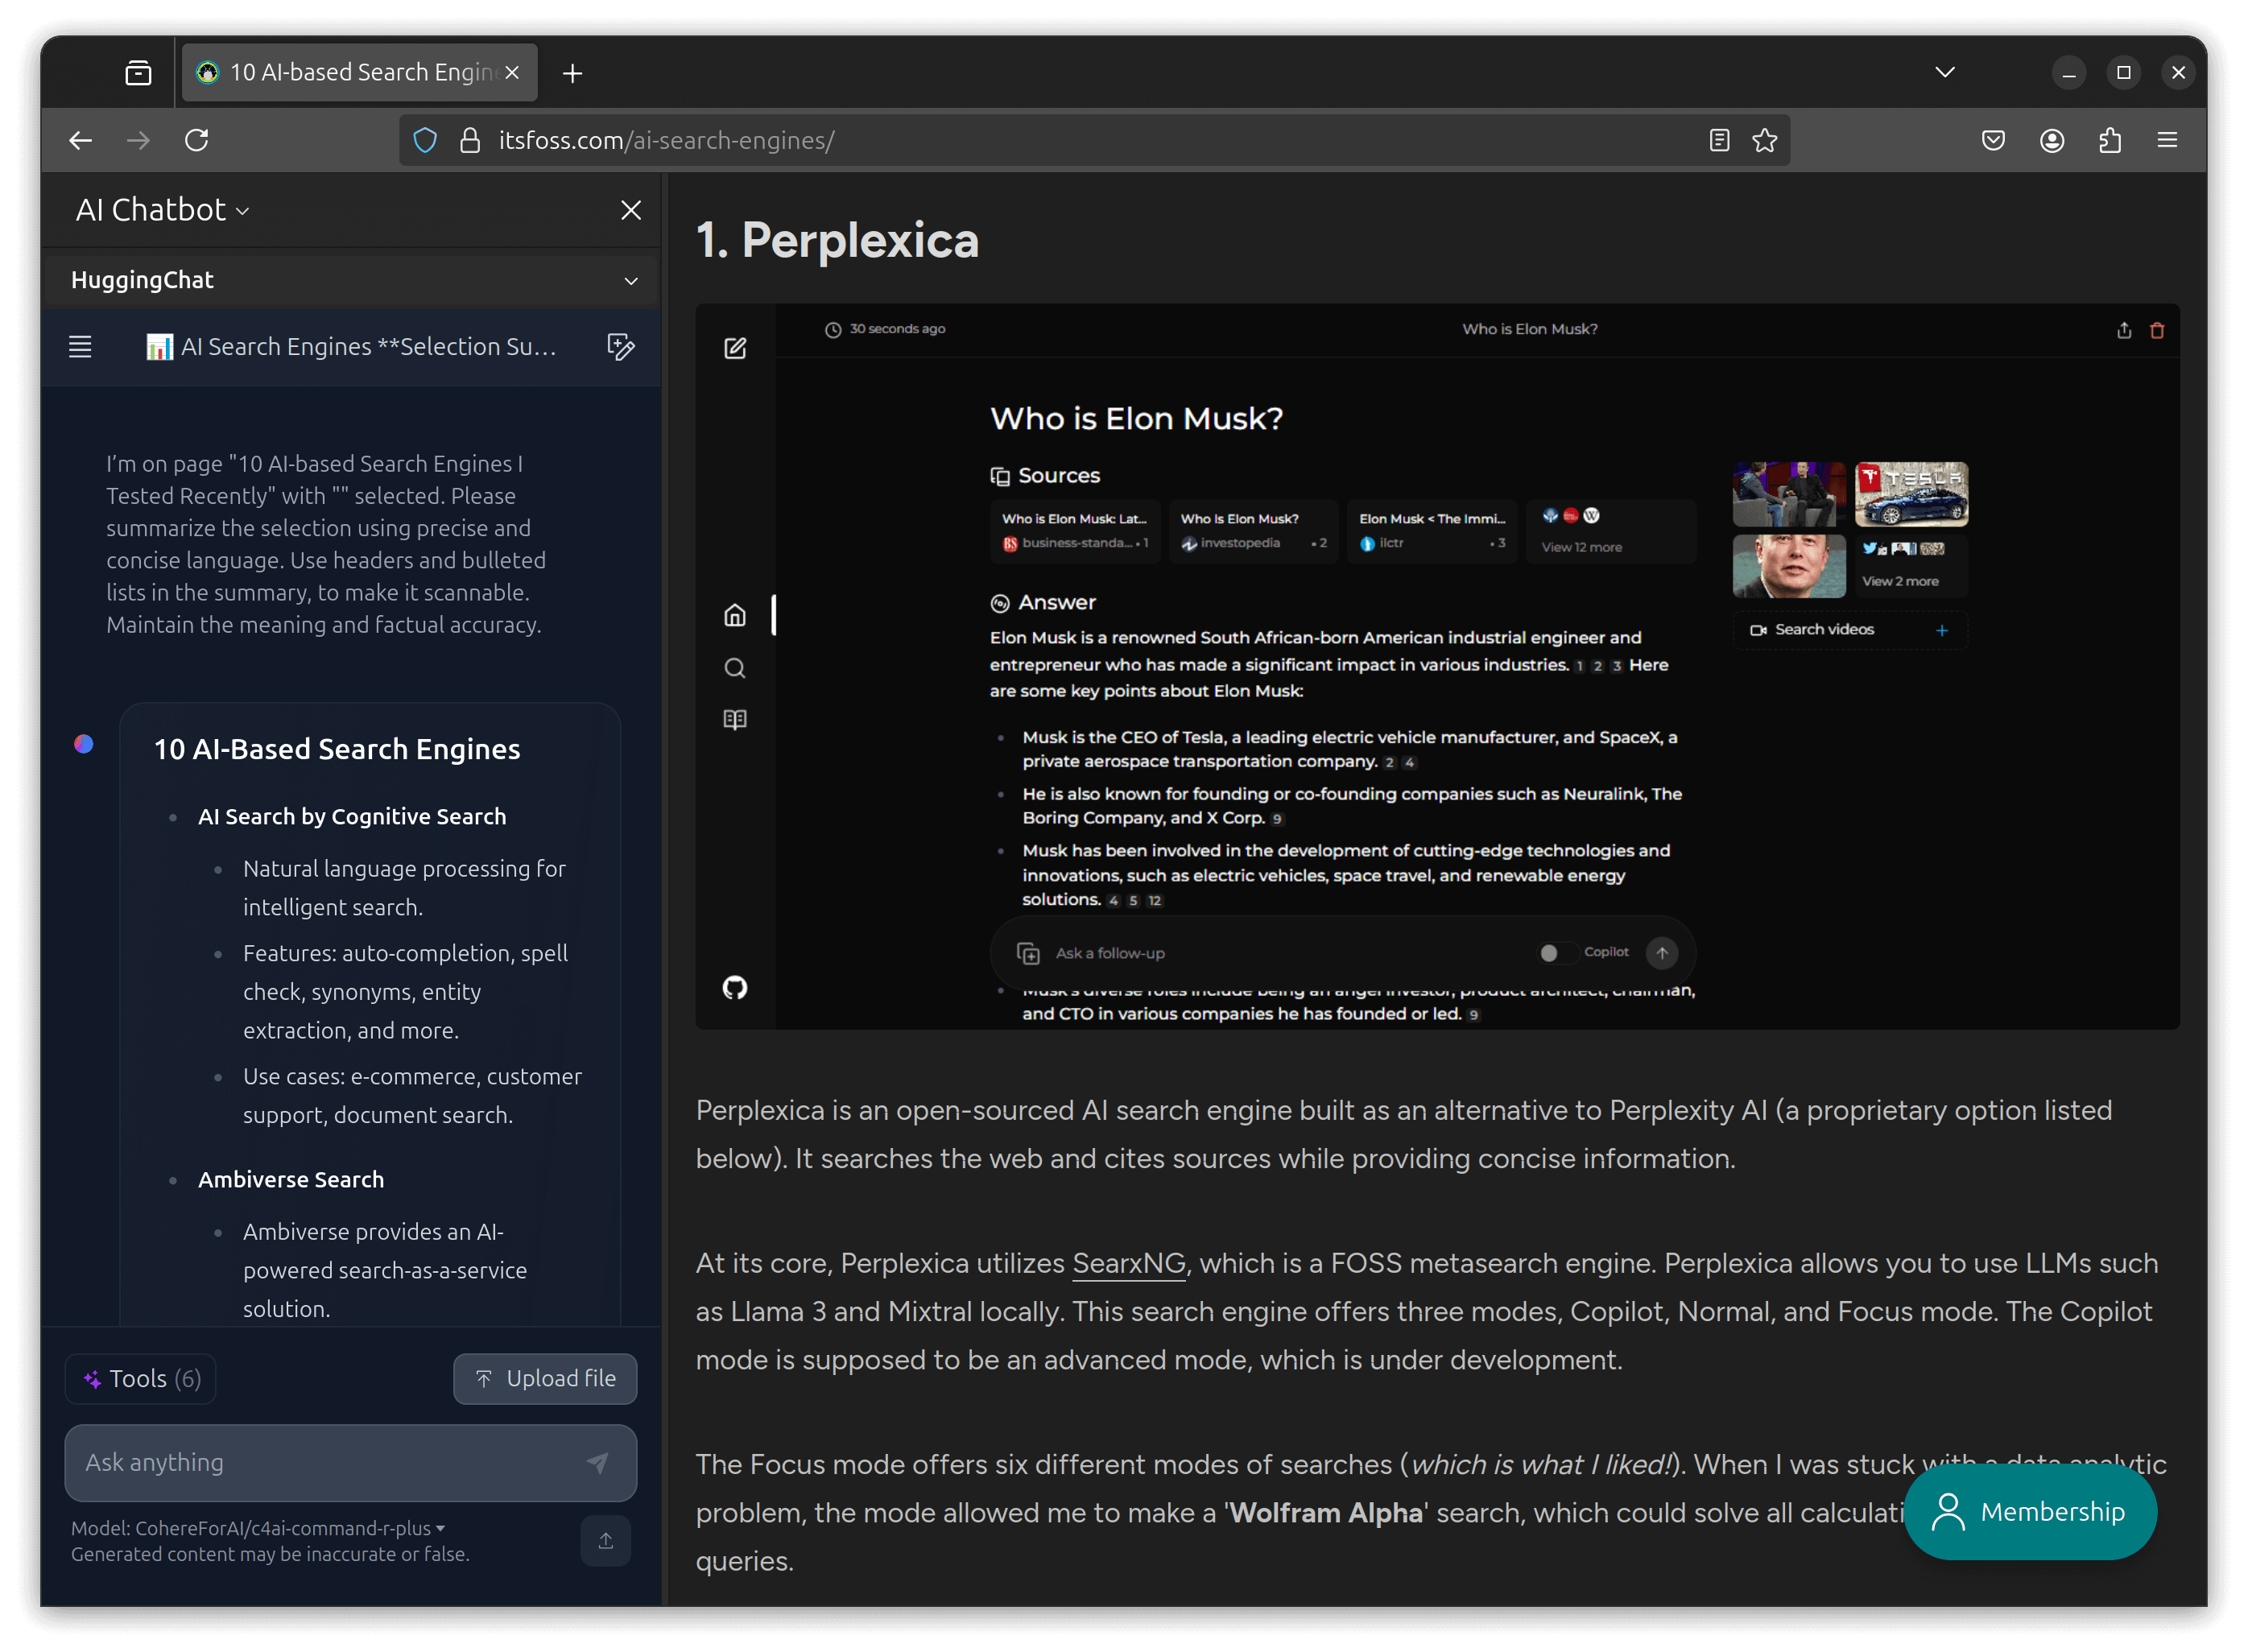Bookmark the page with the star
2248x1652 pixels.
pos(1763,140)
